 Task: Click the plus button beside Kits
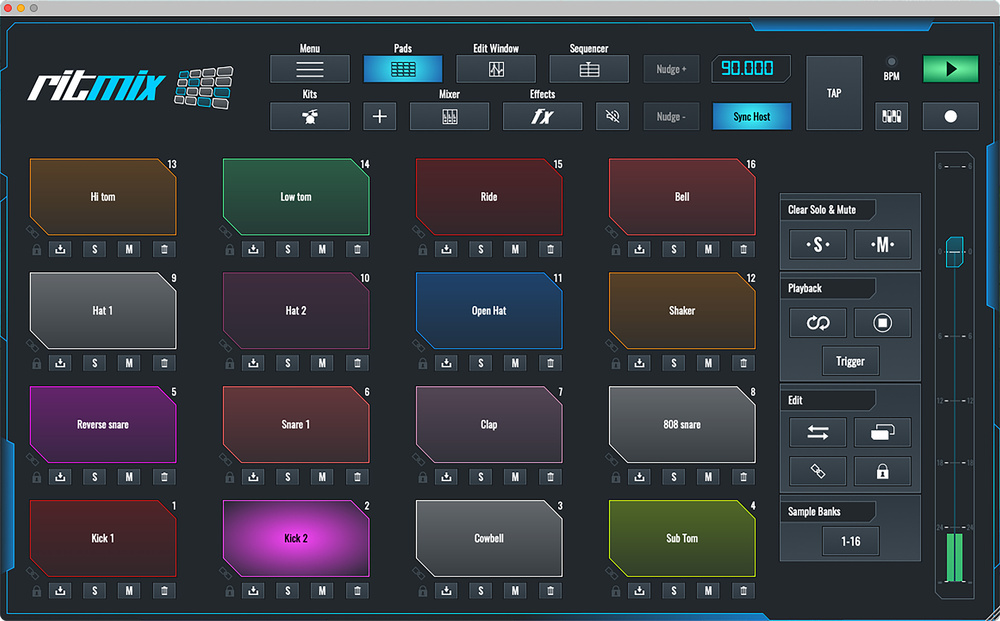(379, 117)
